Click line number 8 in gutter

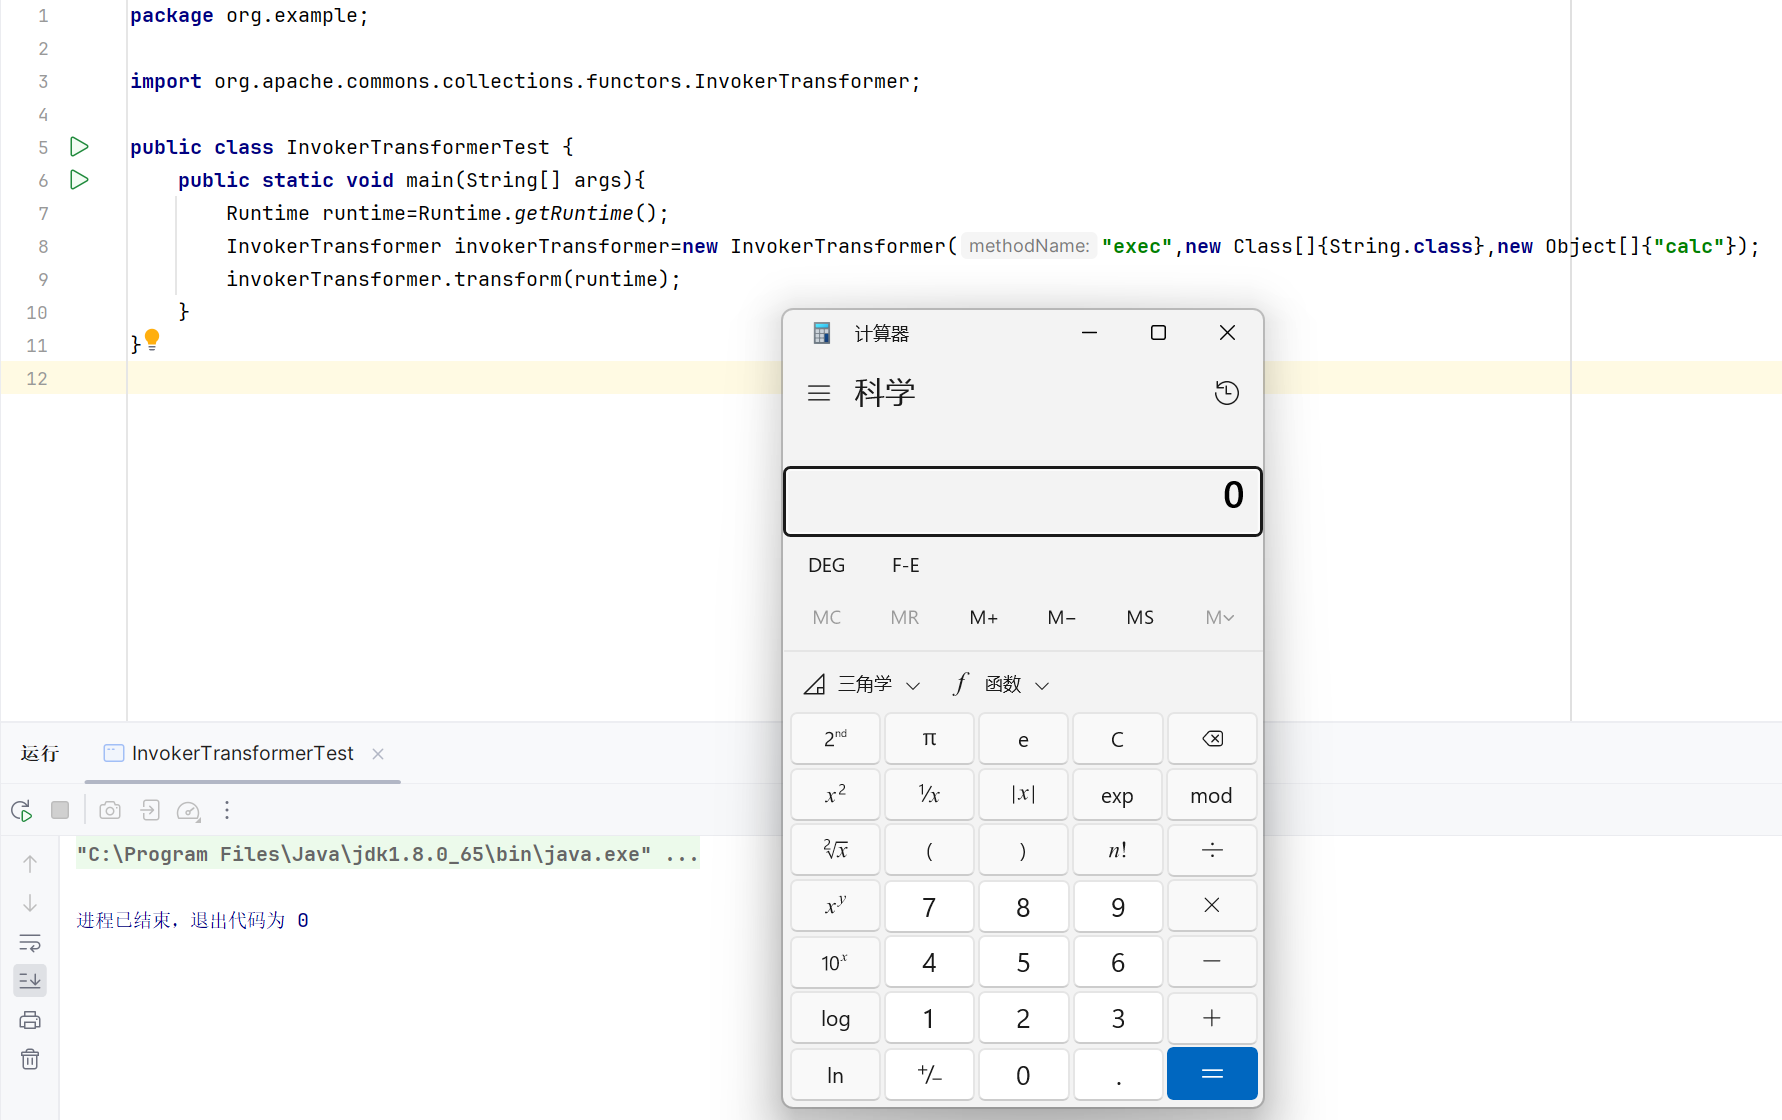43,246
